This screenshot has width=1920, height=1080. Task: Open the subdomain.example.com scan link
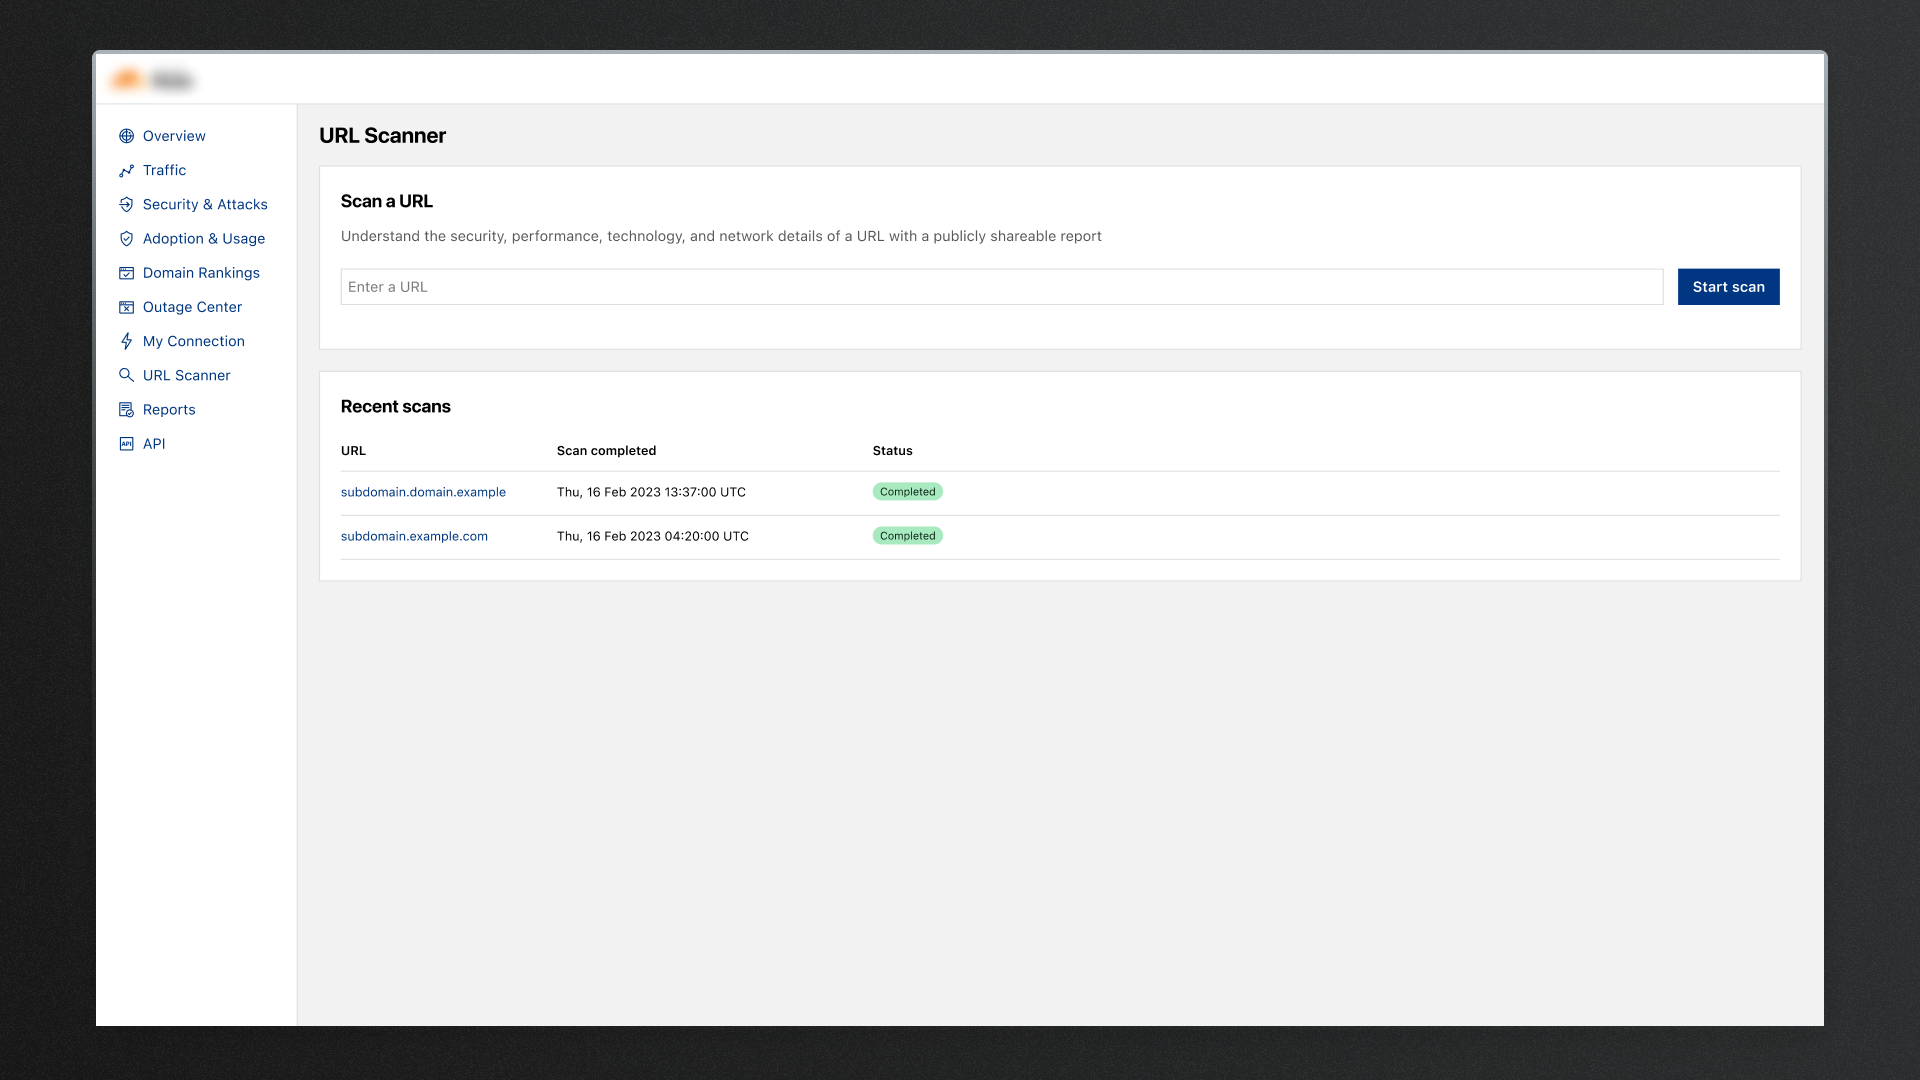414,536
